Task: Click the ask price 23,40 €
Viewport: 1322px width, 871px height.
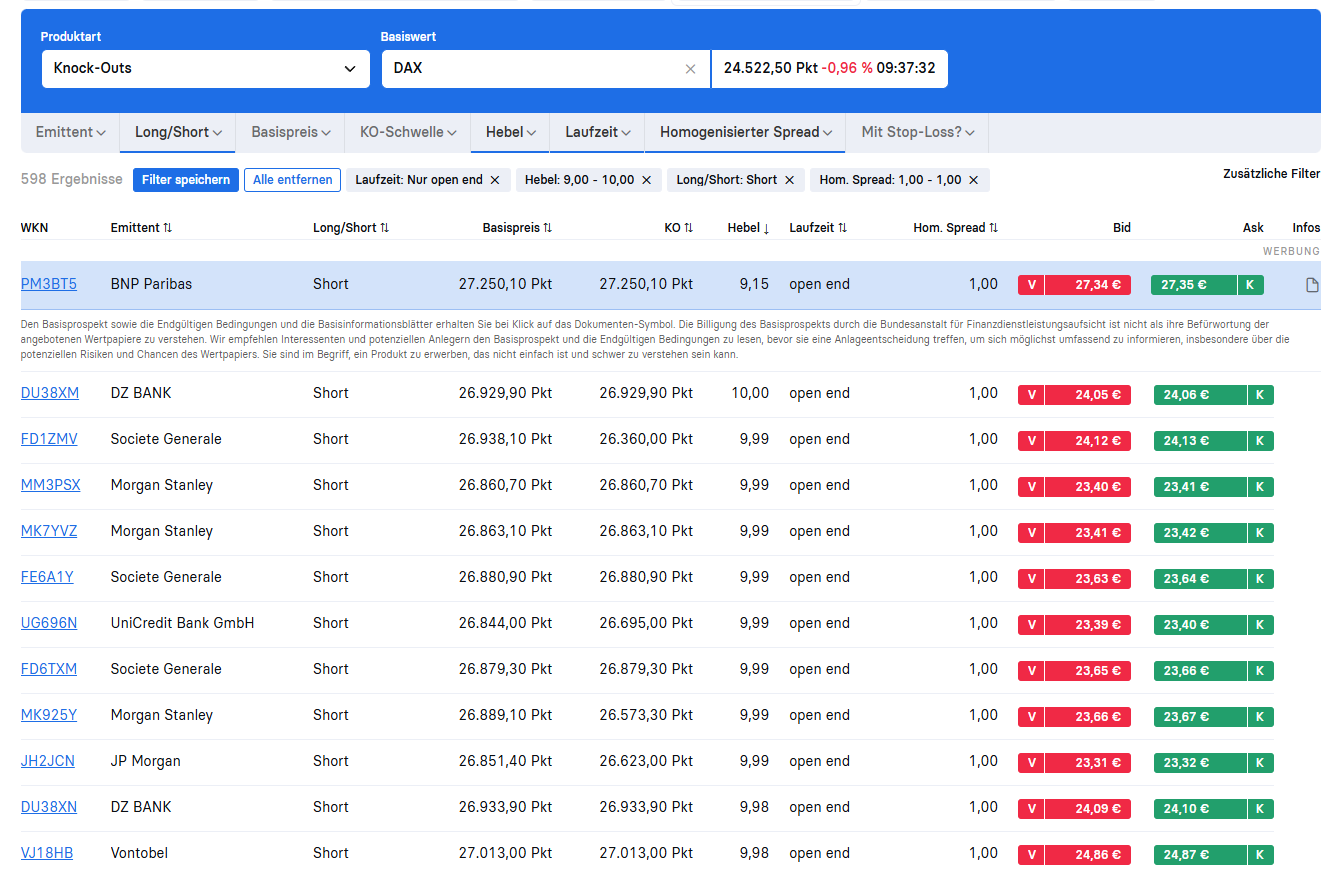Action: click(x=1200, y=624)
